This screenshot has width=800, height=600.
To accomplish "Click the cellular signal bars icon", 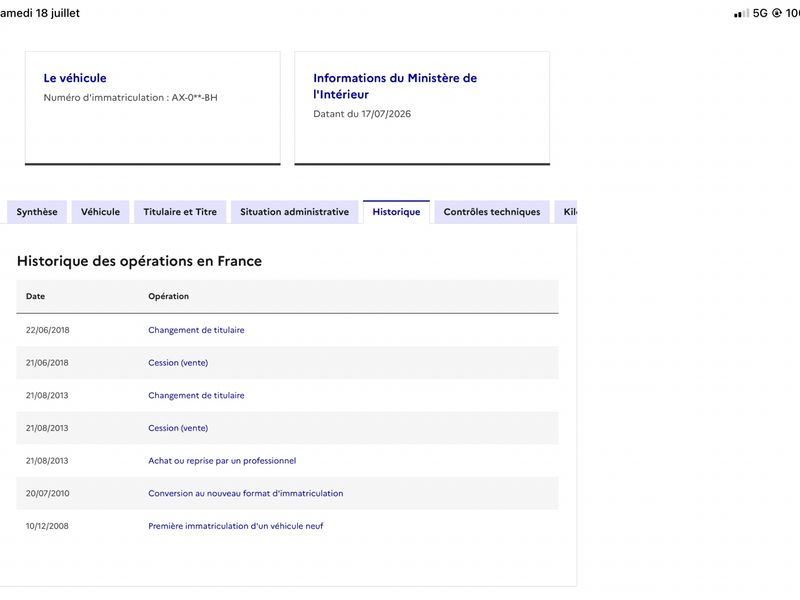I will click(741, 13).
